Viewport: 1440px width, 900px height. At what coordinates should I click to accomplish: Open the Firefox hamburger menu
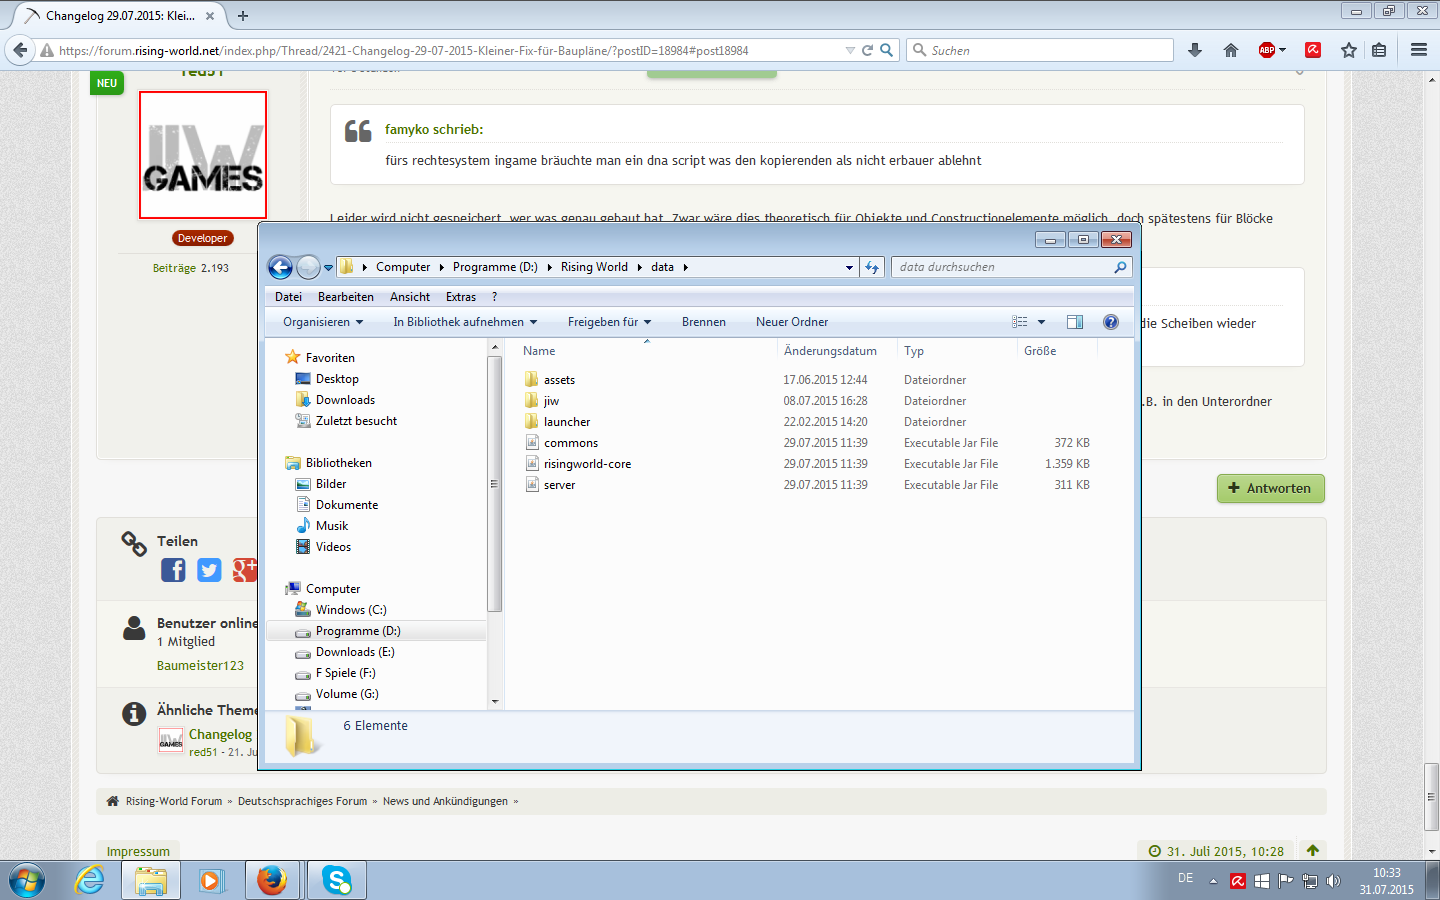1418,50
